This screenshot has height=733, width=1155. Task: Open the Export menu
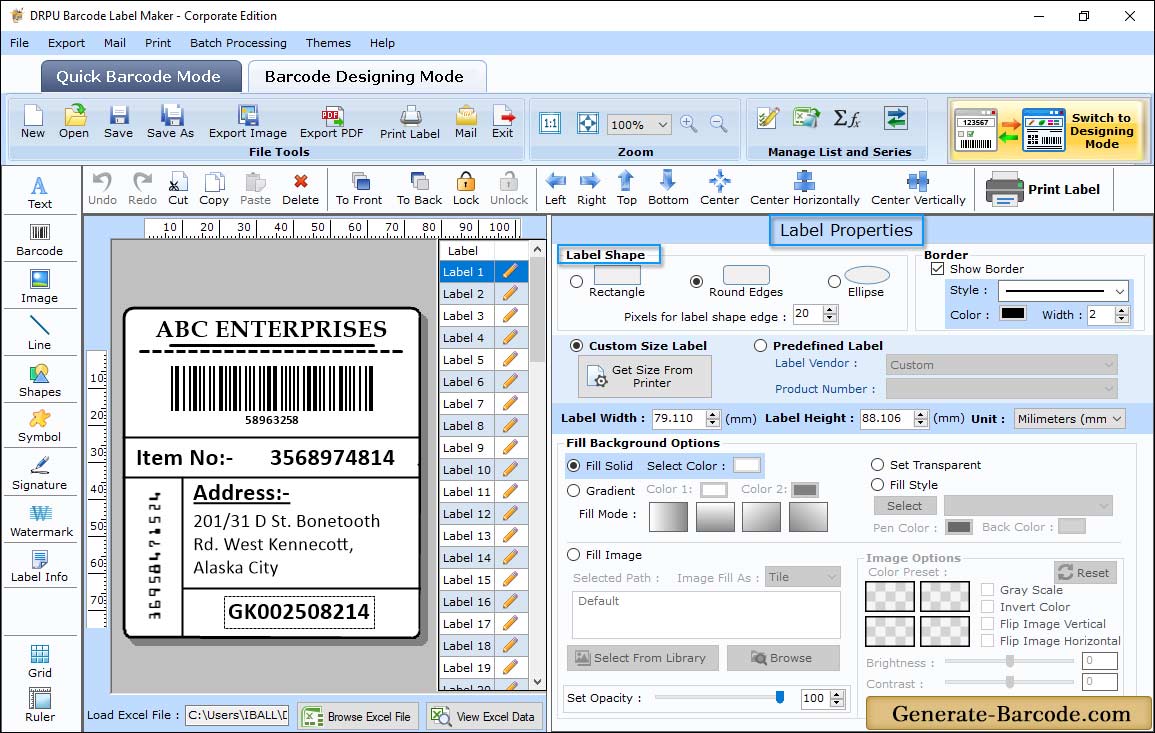(x=66, y=43)
